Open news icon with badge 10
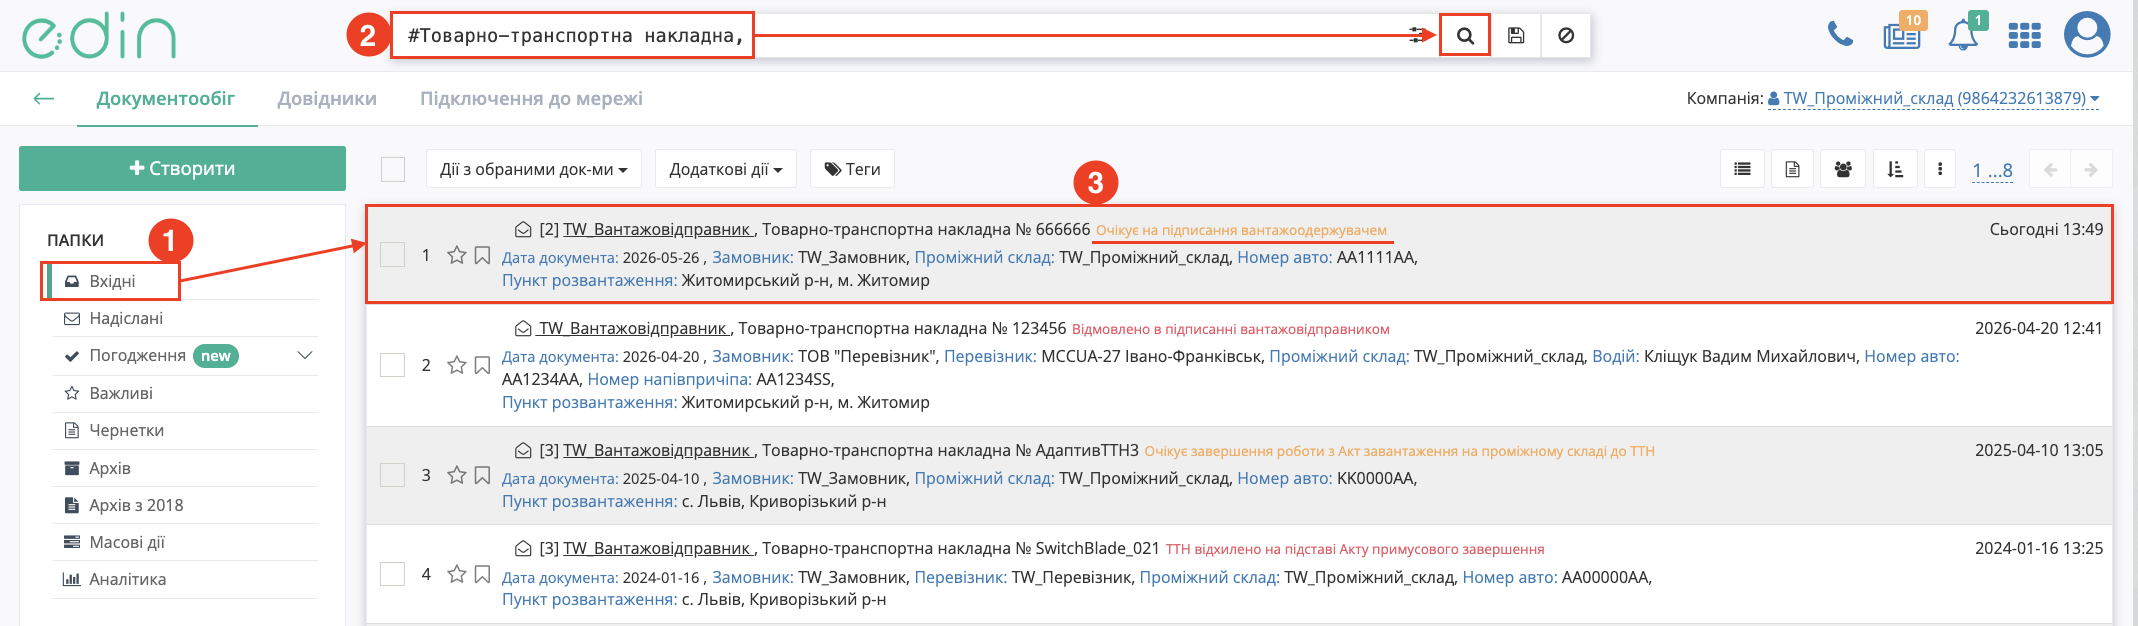 point(1902,35)
